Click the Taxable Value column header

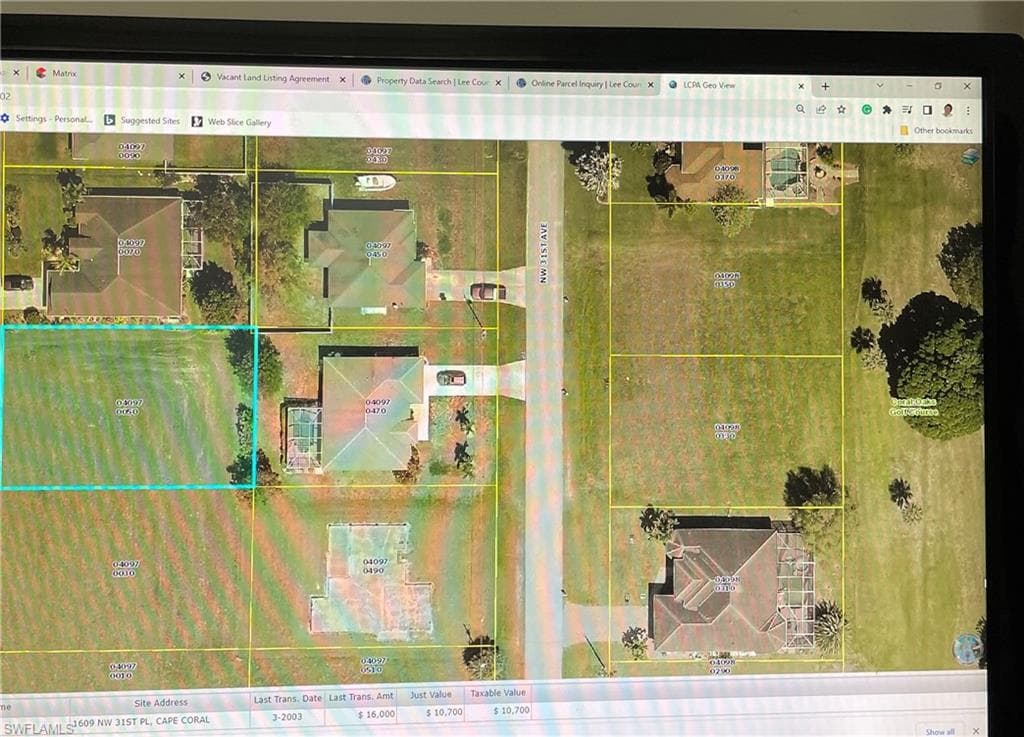[x=498, y=693]
